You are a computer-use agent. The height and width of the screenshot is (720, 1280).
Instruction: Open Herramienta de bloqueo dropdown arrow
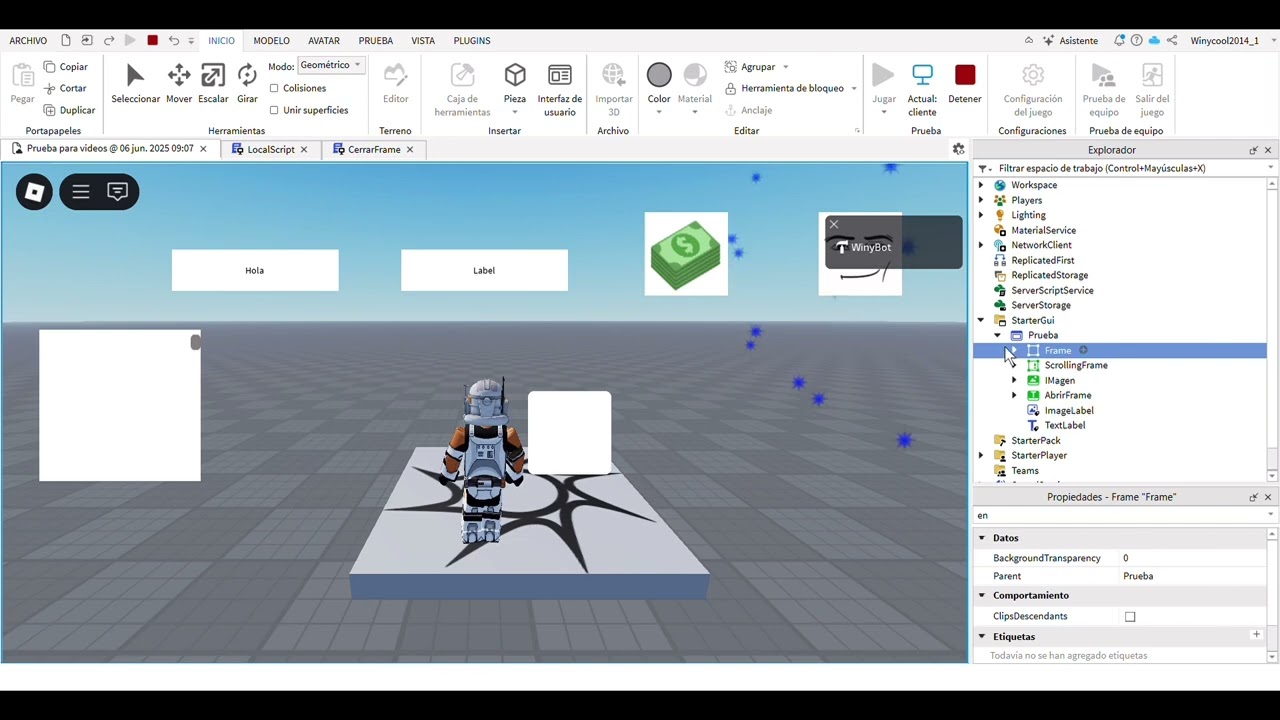[x=853, y=89]
